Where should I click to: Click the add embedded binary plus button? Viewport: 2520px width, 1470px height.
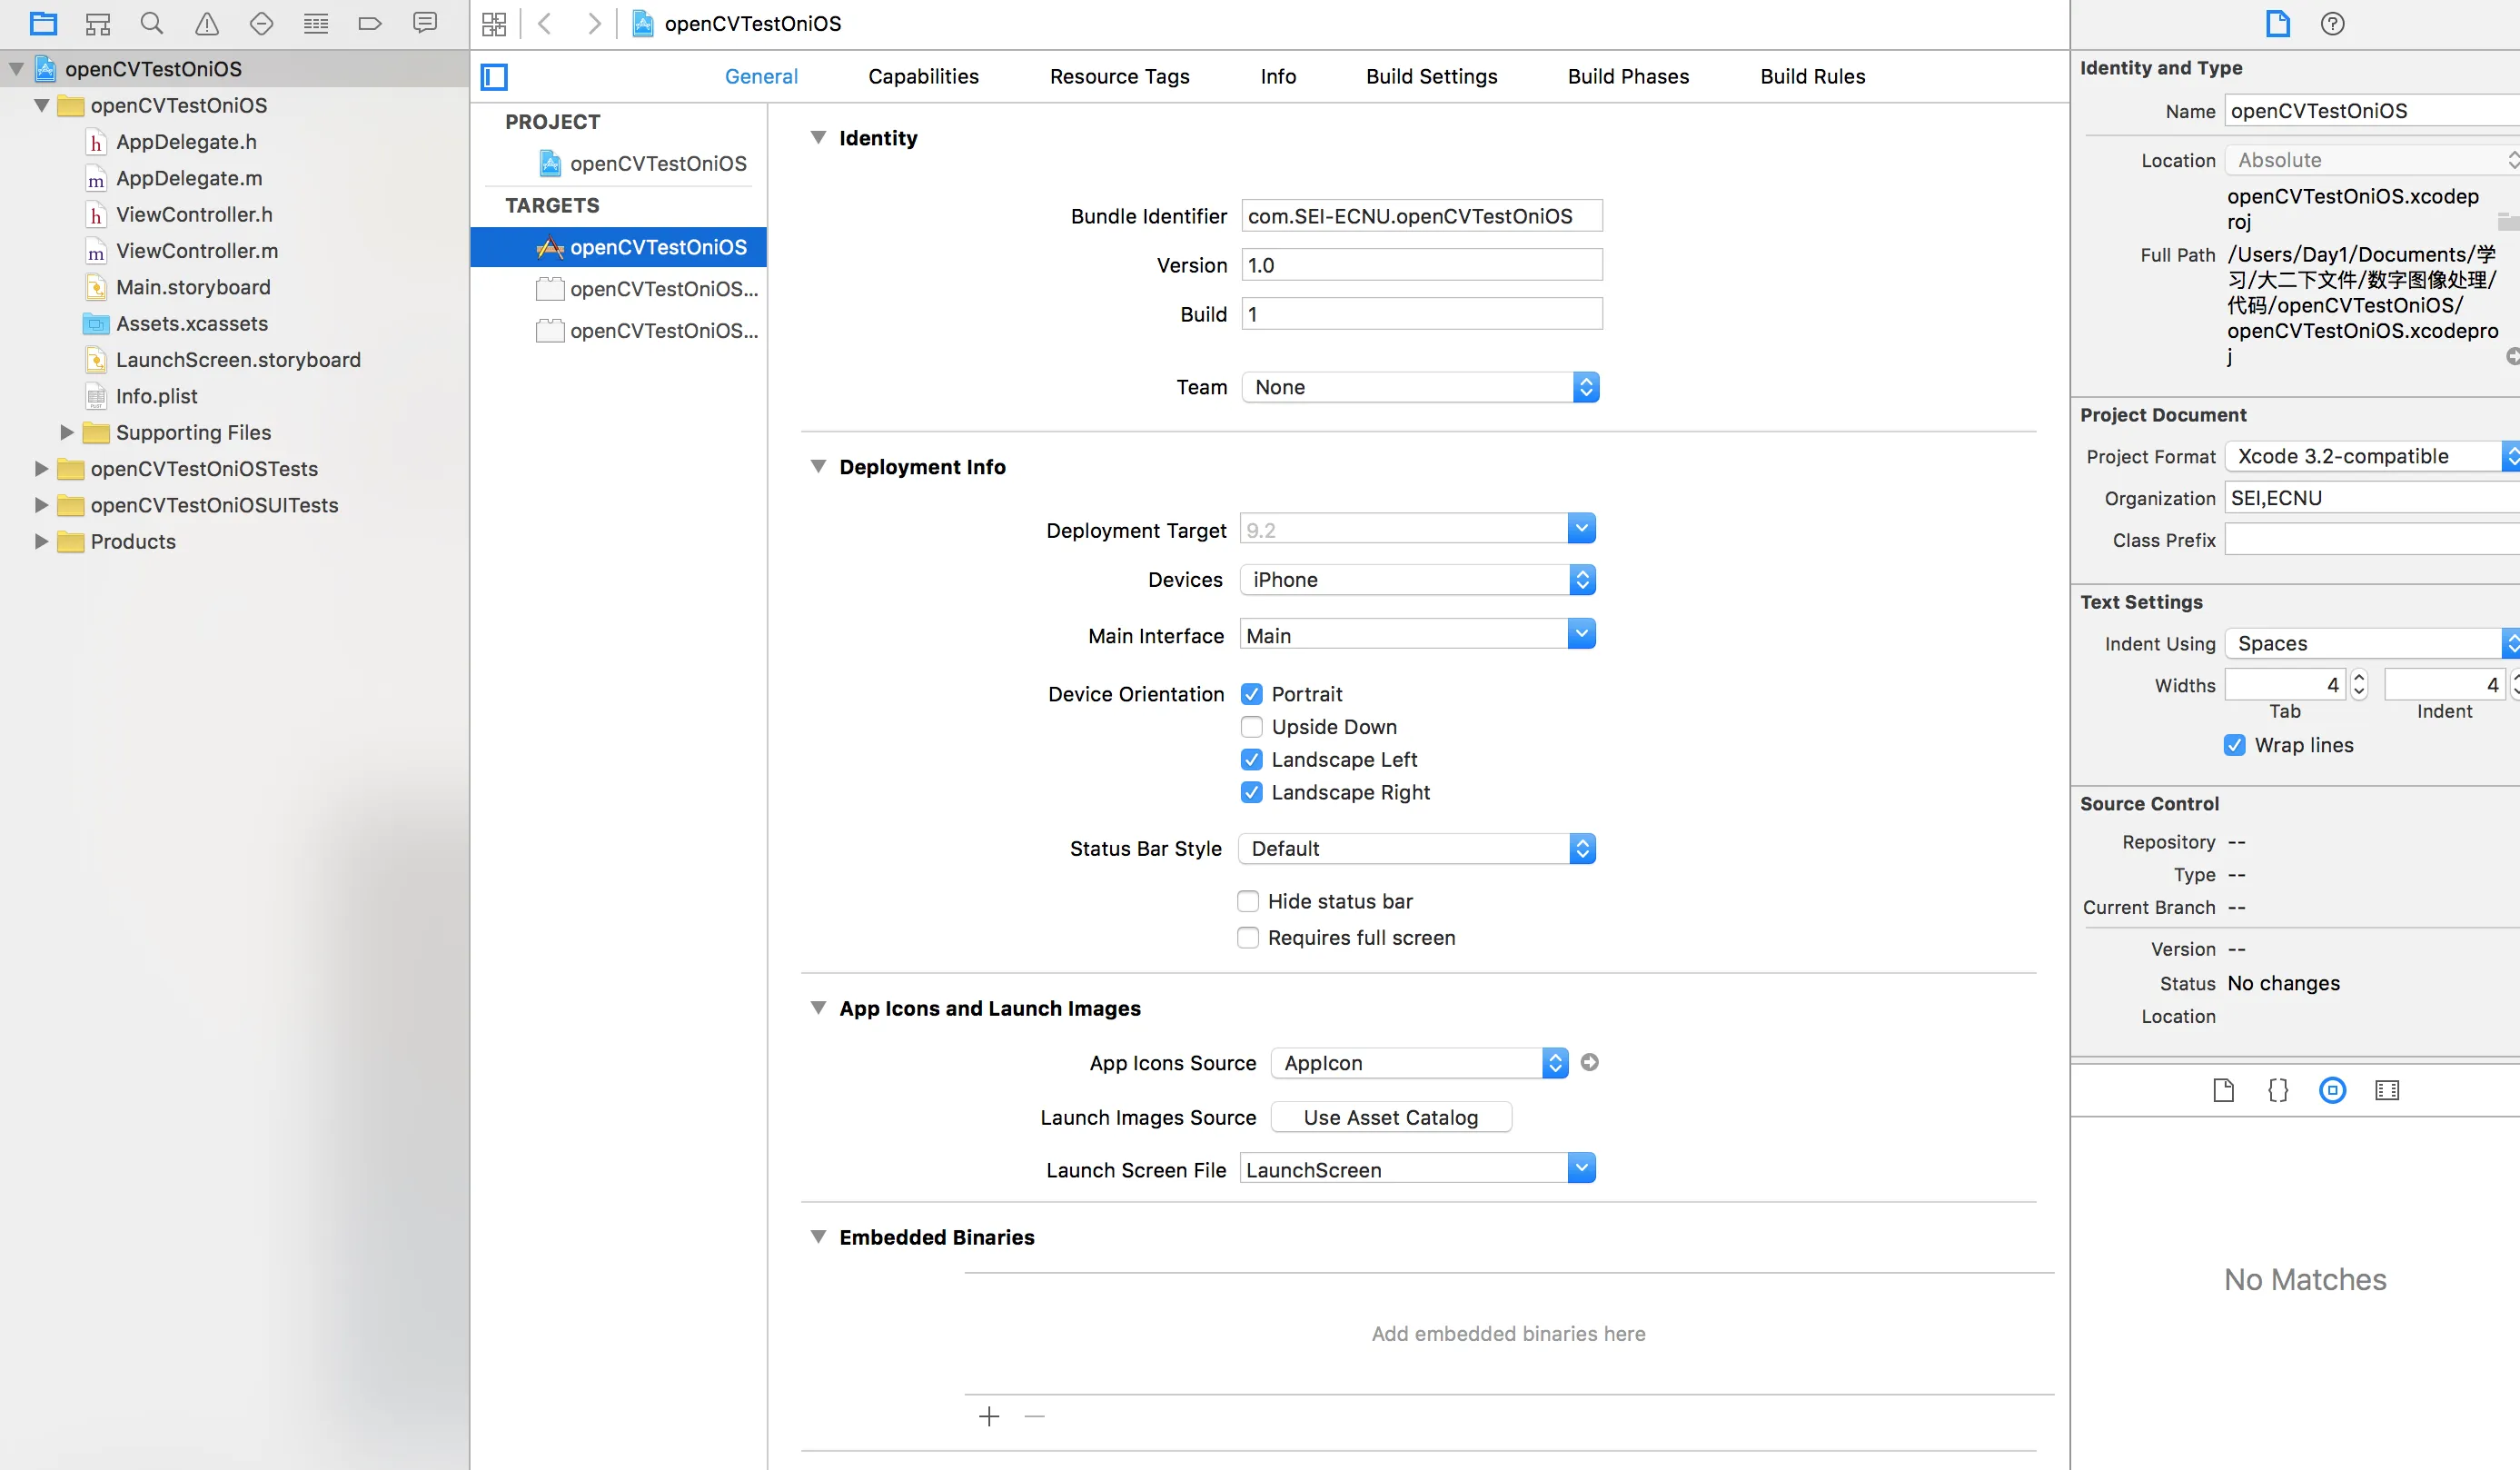[989, 1416]
